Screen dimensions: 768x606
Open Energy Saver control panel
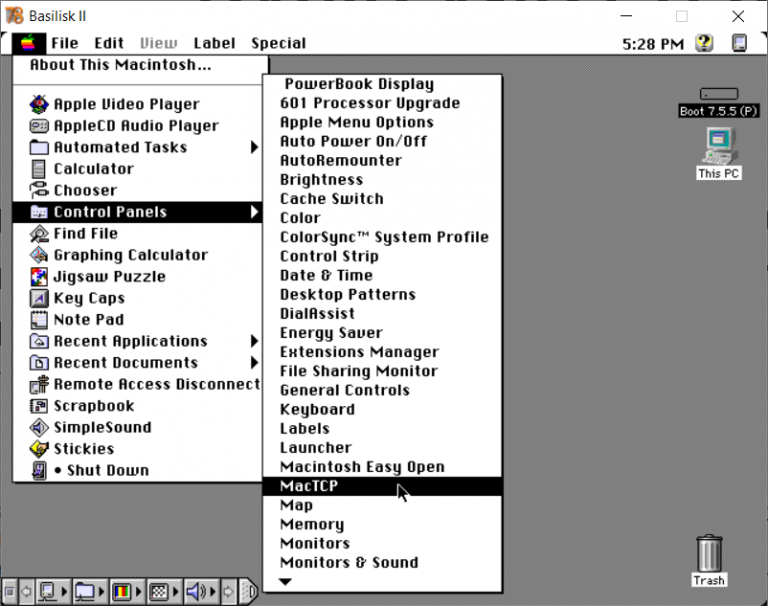(382, 333)
